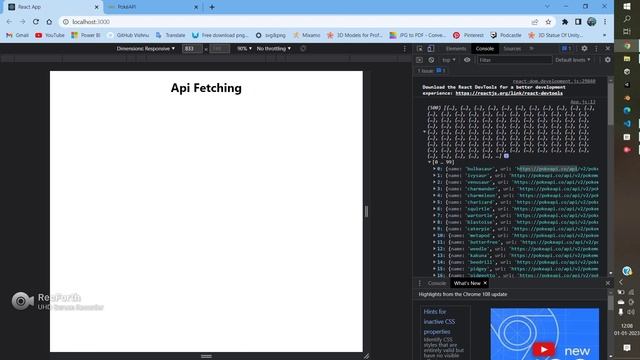The height and width of the screenshot is (360, 640).
Task: Click the console Filter input field
Action: pyautogui.click(x=514, y=60)
